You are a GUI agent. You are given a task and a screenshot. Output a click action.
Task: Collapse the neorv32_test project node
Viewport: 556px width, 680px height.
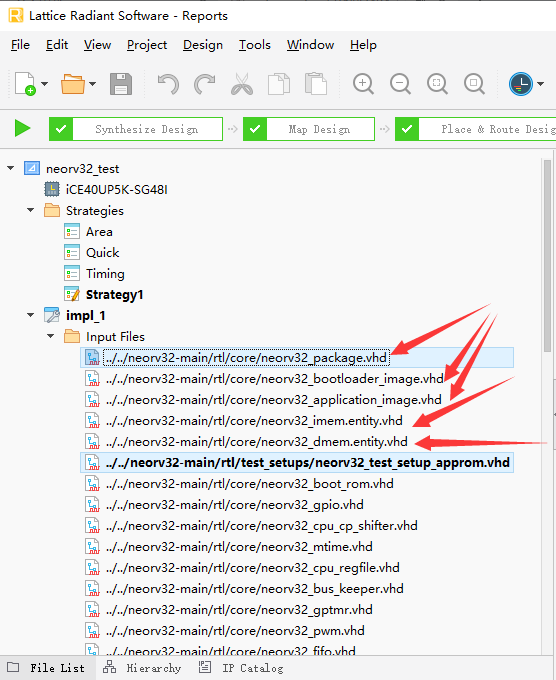pyautogui.click(x=11, y=168)
